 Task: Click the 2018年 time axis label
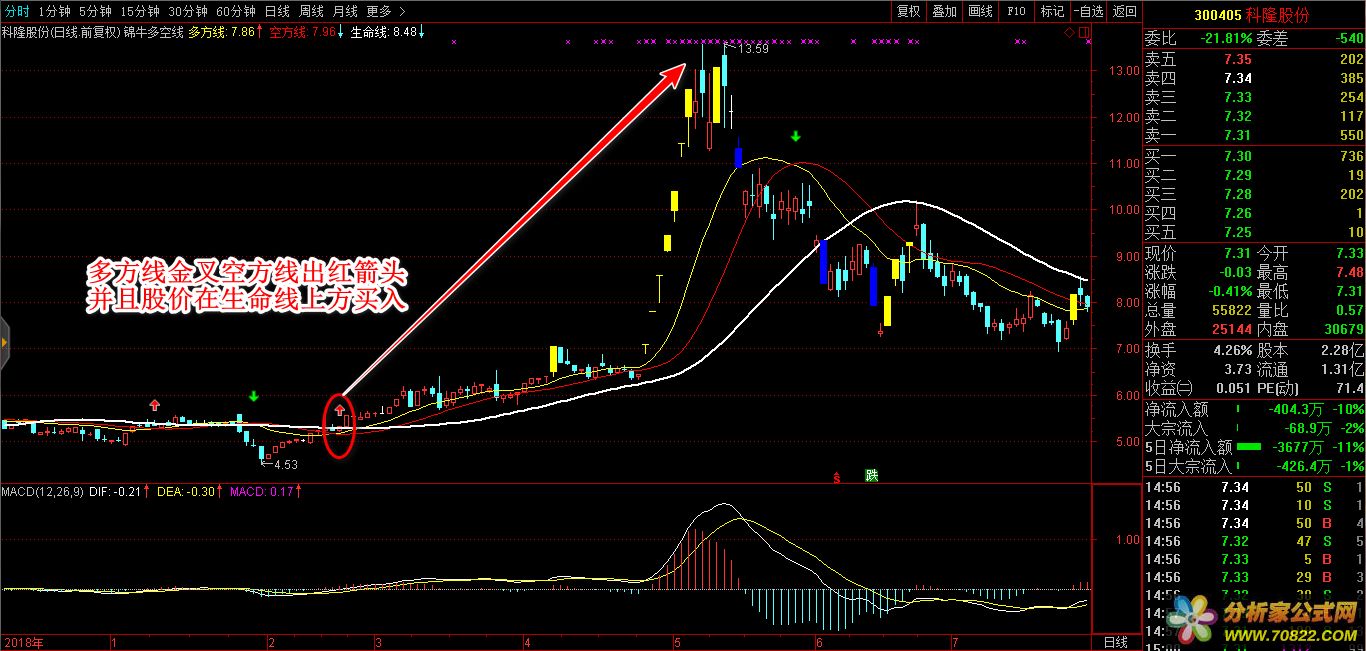click(22, 641)
